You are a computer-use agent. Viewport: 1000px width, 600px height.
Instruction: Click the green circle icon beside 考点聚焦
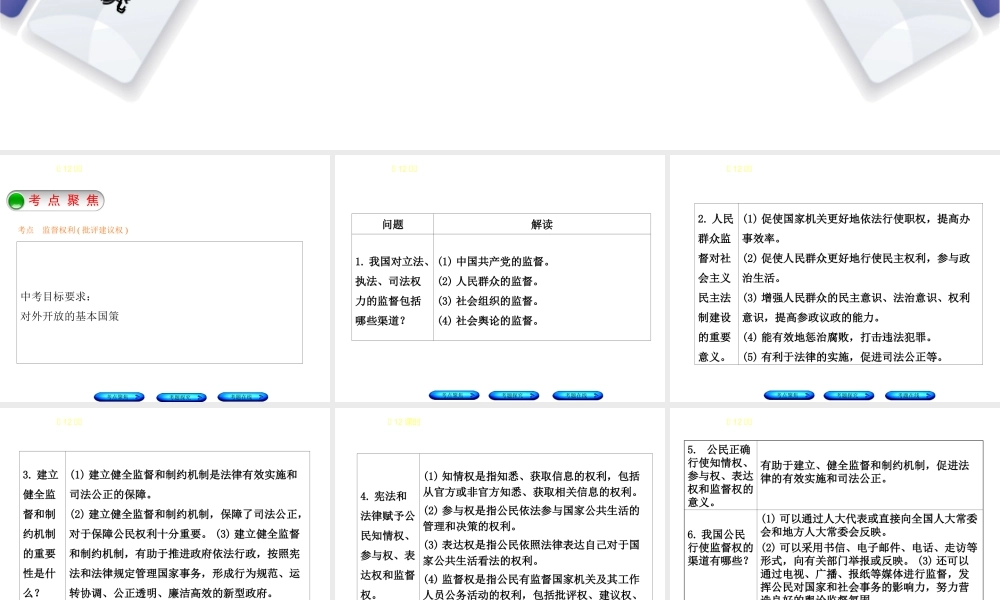[16, 201]
